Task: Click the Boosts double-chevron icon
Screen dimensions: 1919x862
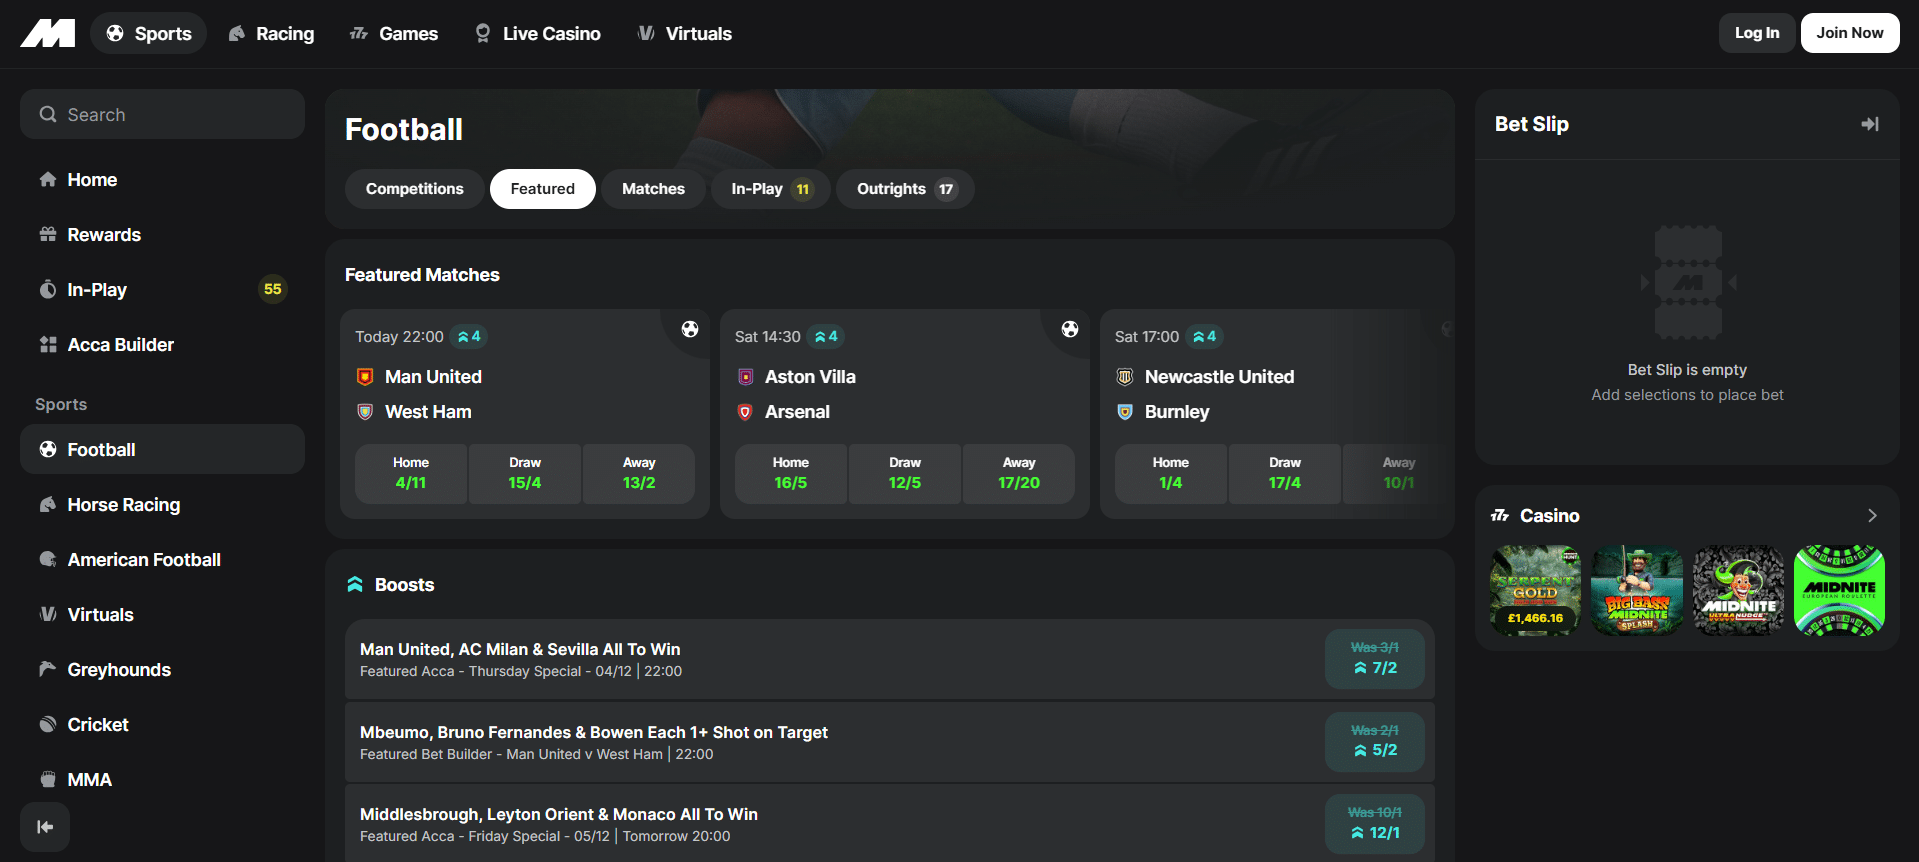Action: point(355,584)
